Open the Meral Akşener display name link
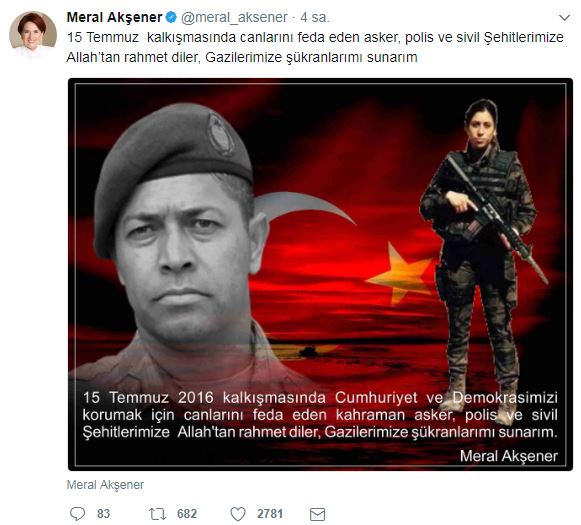The height and width of the screenshot is (525, 581). (114, 17)
